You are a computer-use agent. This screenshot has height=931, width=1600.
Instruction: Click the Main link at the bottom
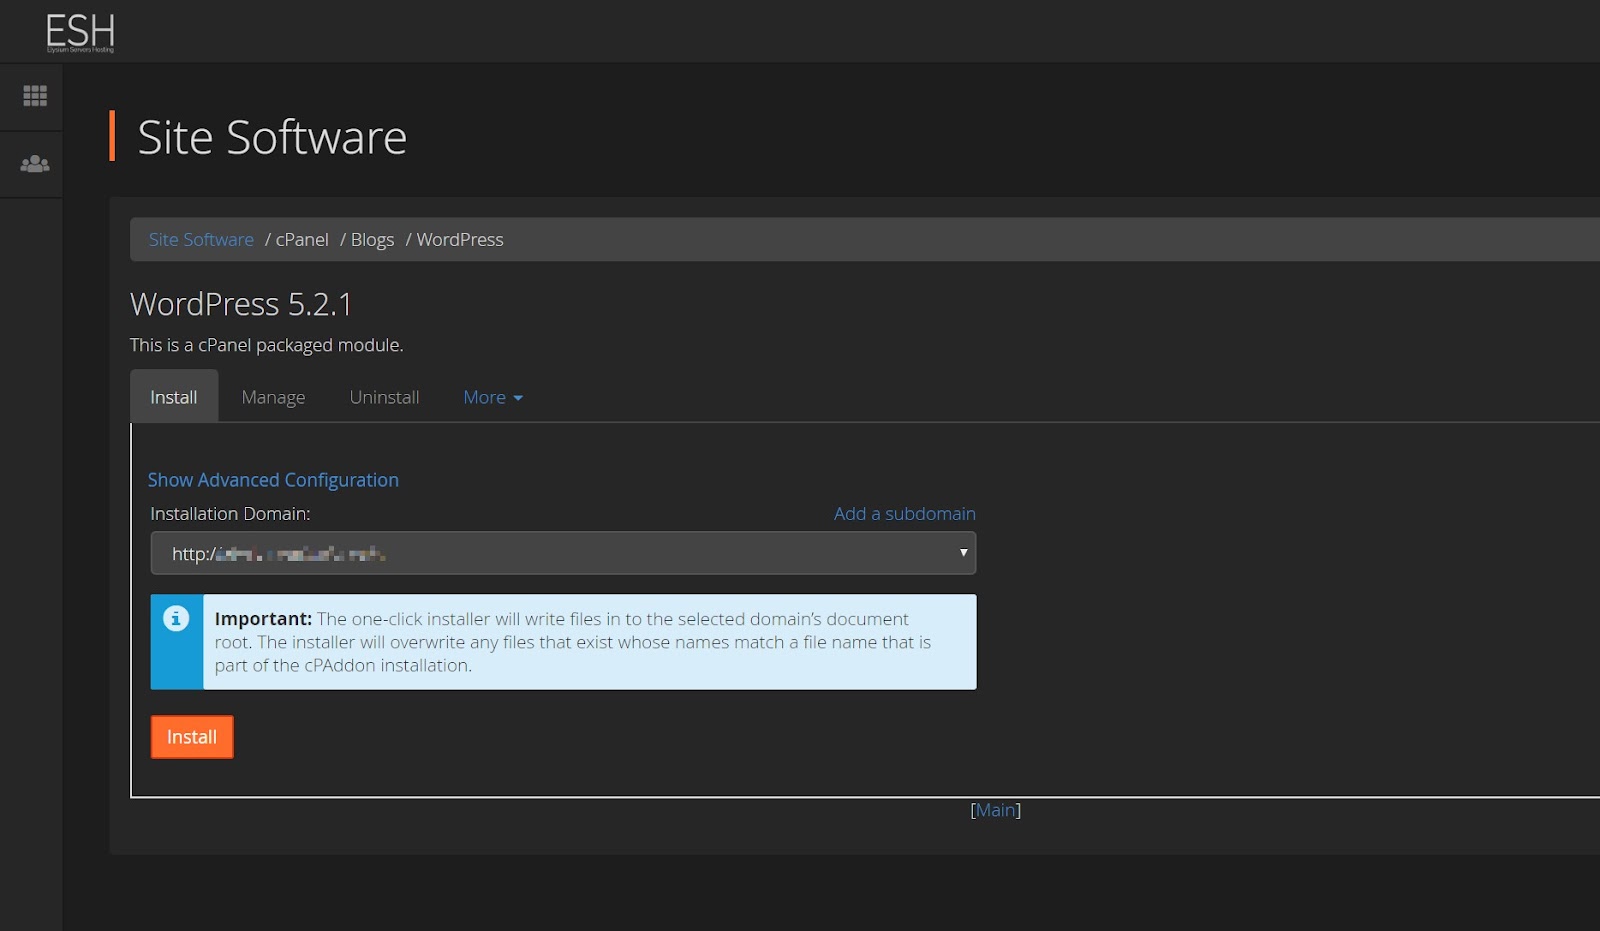[x=995, y=810]
